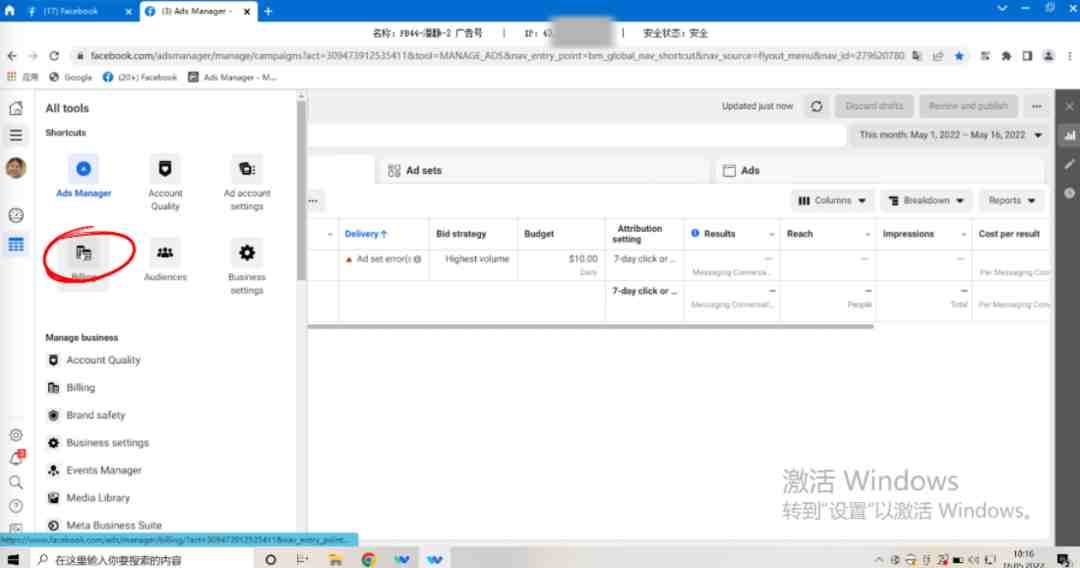Refresh data with the reload icon
Viewport: 1080px width, 568px height.
pos(816,106)
